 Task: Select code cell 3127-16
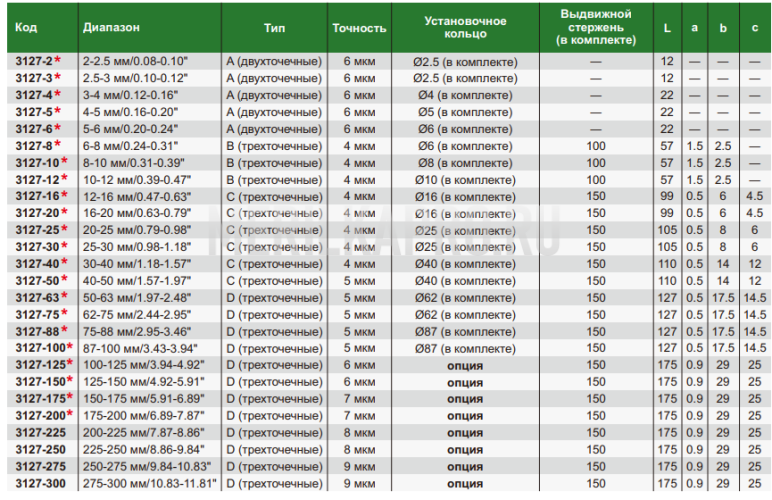pos(41,196)
